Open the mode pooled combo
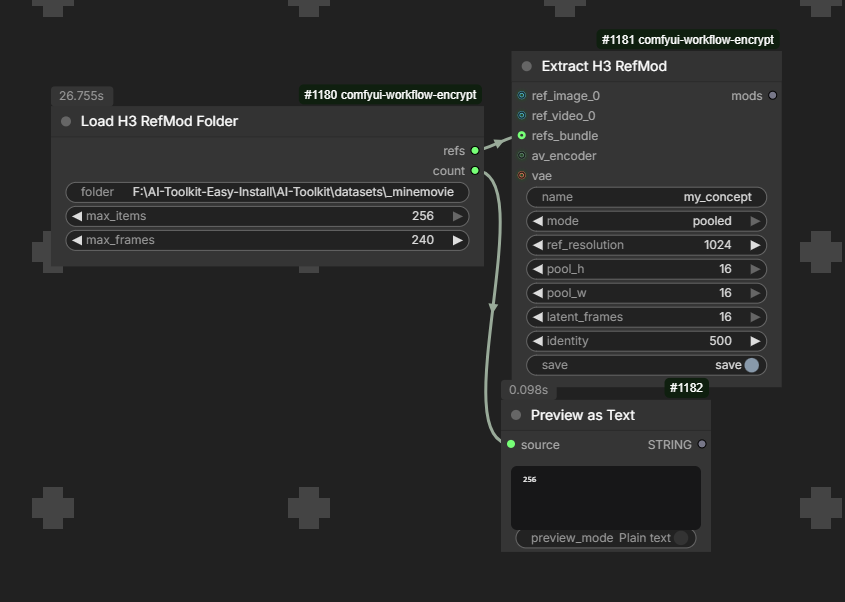 [646, 221]
